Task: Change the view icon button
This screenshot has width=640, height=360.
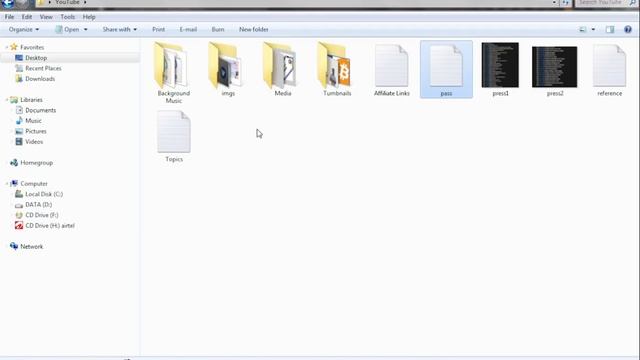Action: (x=582, y=29)
